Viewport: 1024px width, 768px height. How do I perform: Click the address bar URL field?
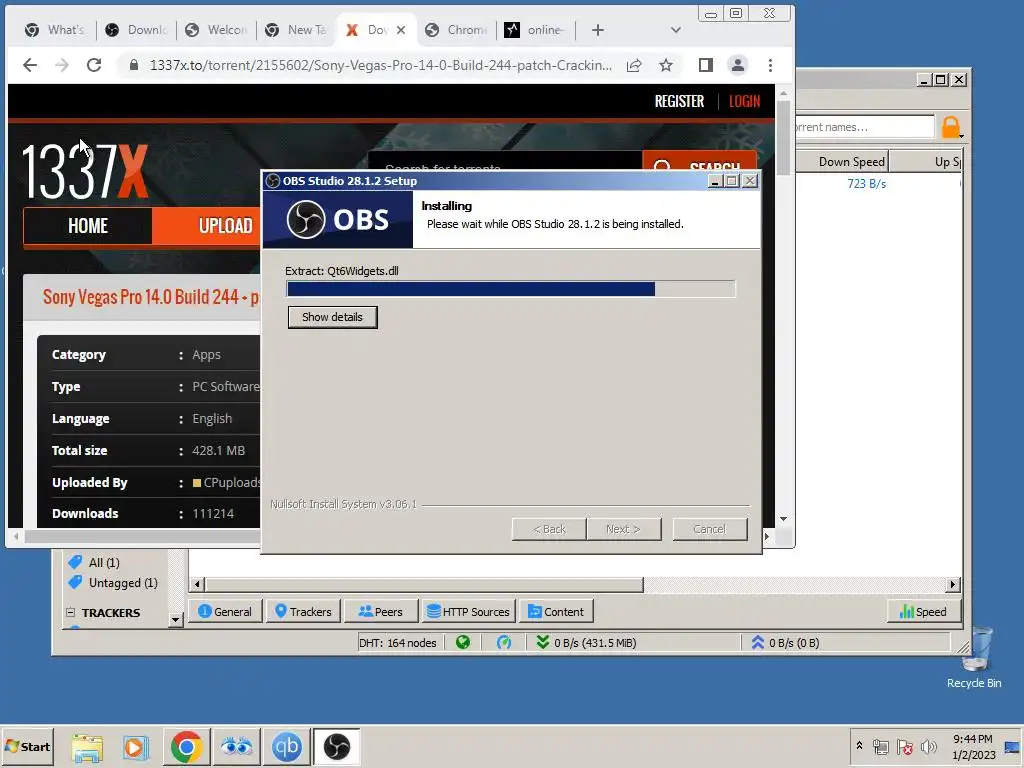tap(381, 65)
